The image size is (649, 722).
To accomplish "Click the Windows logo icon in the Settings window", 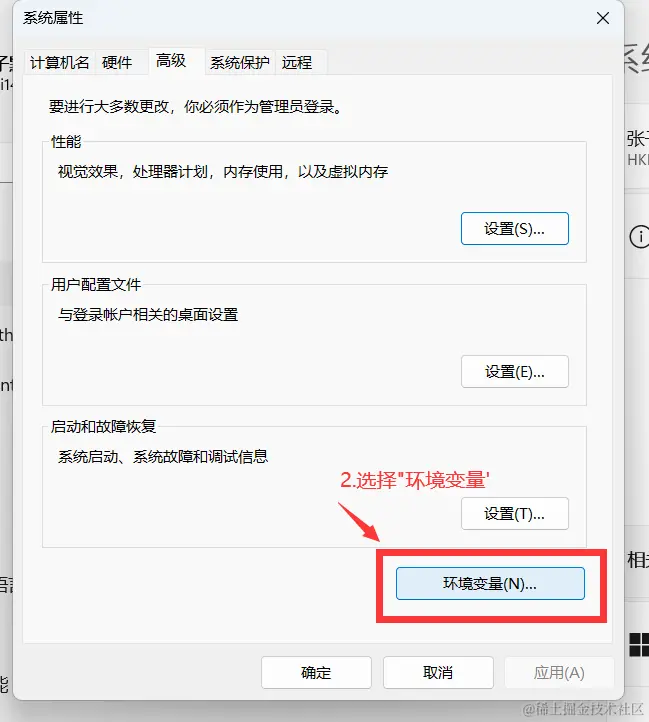I will coord(639,644).
